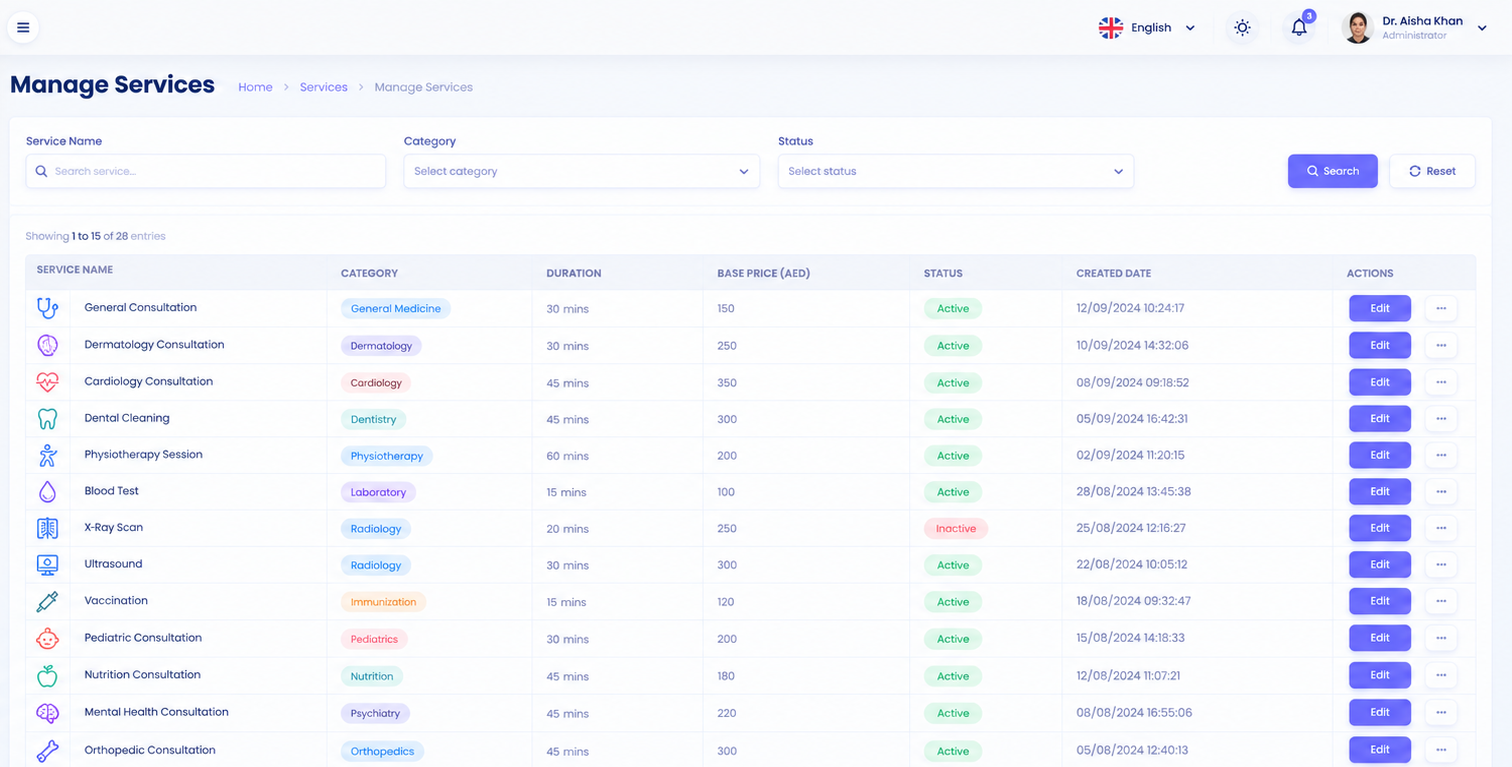The image size is (1512, 767).
Task: Click the Dermatology Consultation service icon
Action: [x=47, y=345]
